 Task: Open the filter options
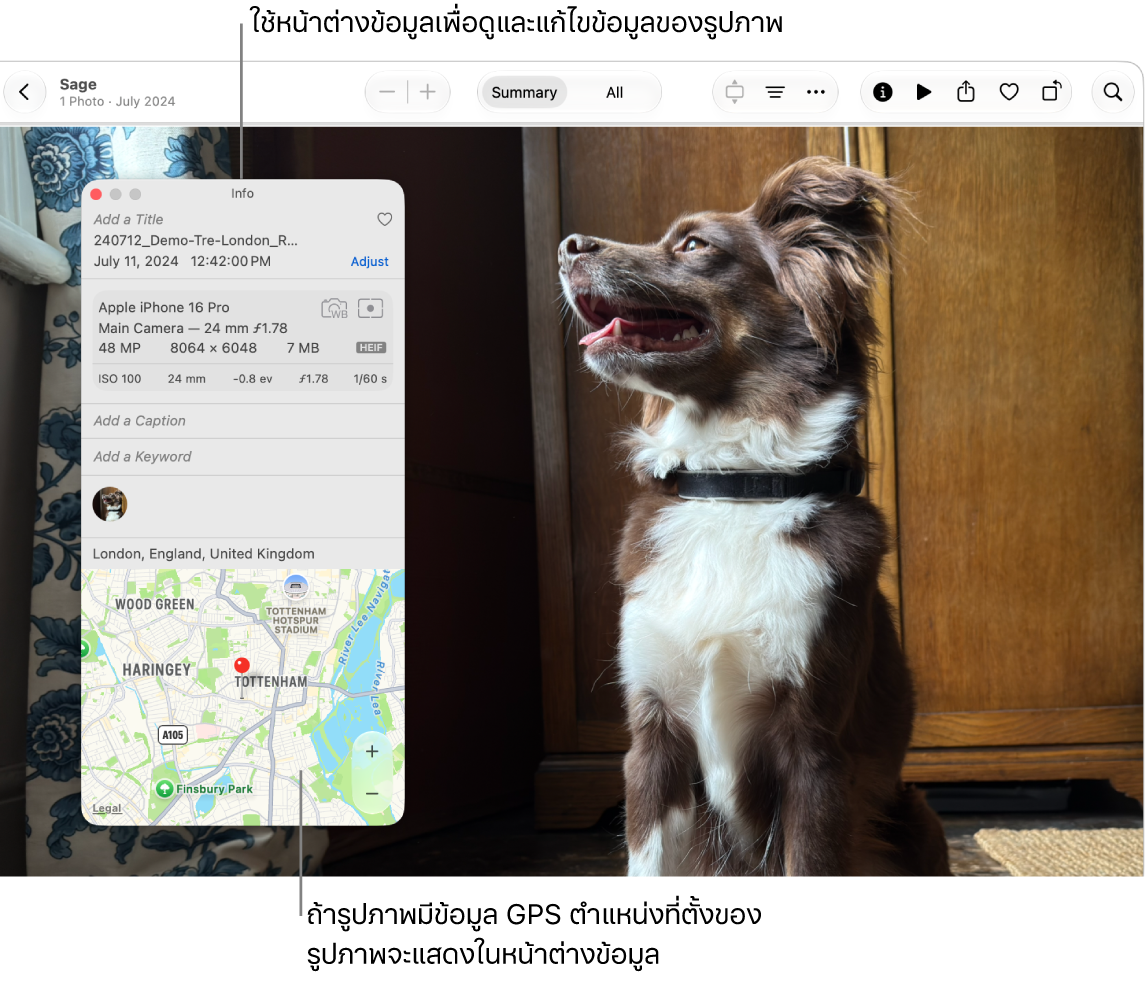pyautogui.click(x=775, y=93)
